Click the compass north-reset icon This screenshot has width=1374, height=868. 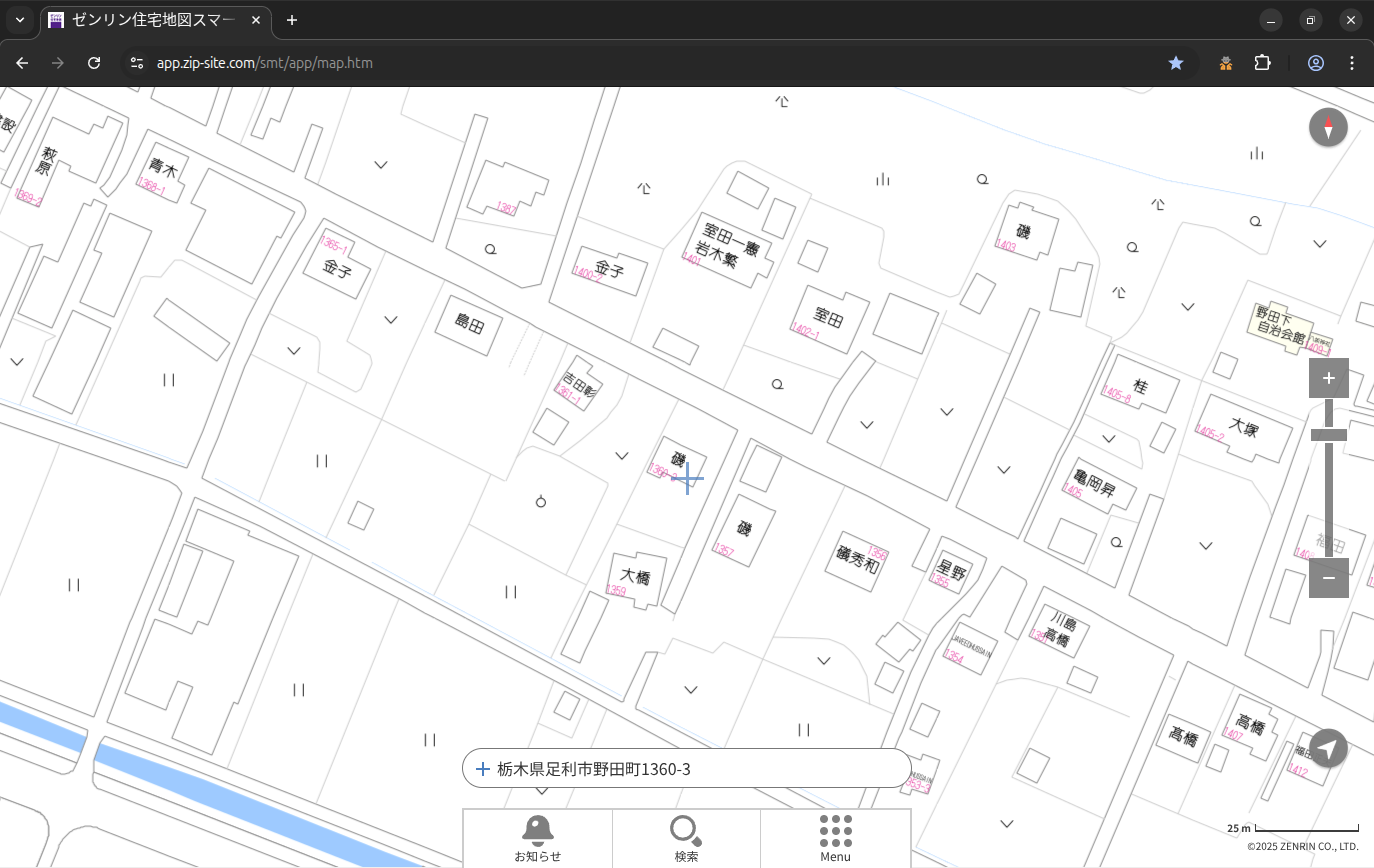pos(1328,128)
